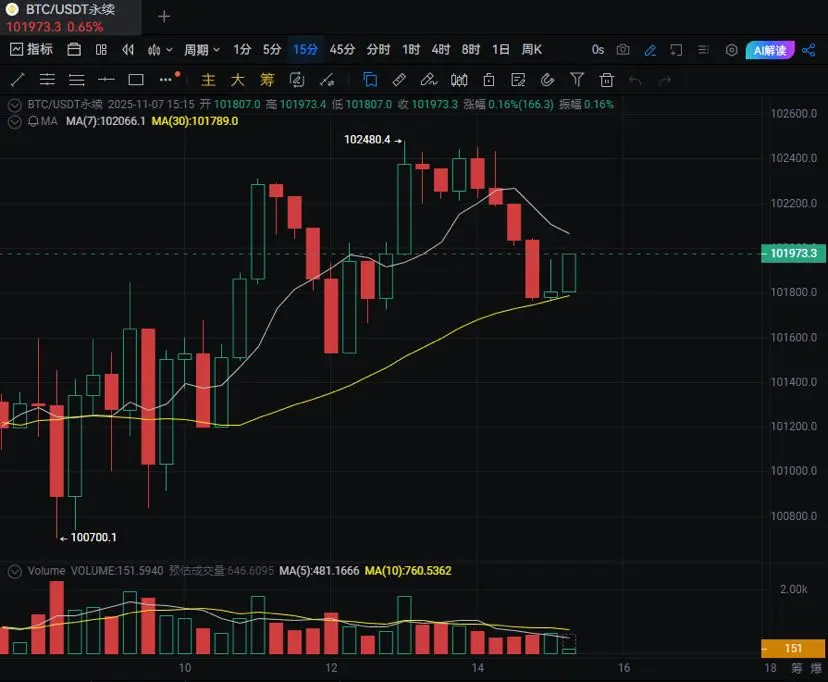Select the trend line drawing tool

pos(17,80)
